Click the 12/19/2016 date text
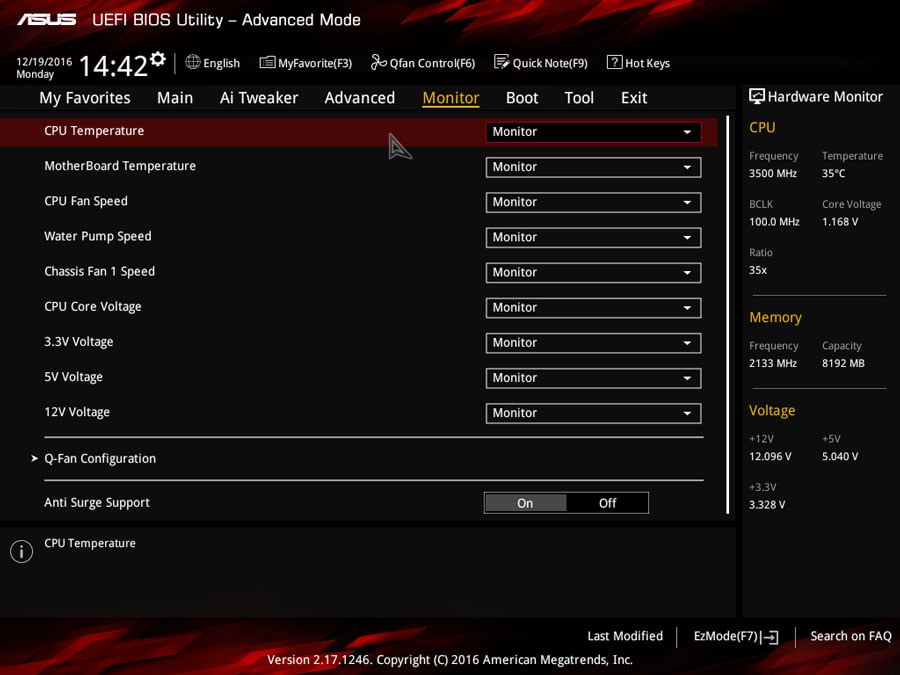900x675 pixels. [x=44, y=61]
